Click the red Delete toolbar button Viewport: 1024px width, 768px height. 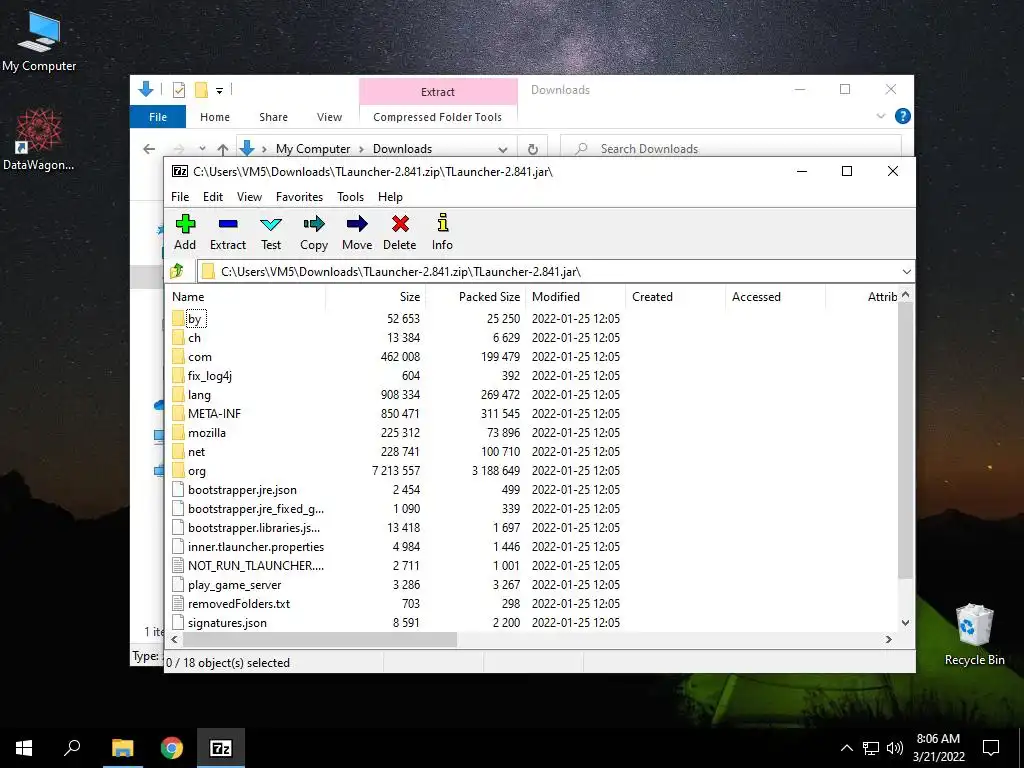pos(400,232)
